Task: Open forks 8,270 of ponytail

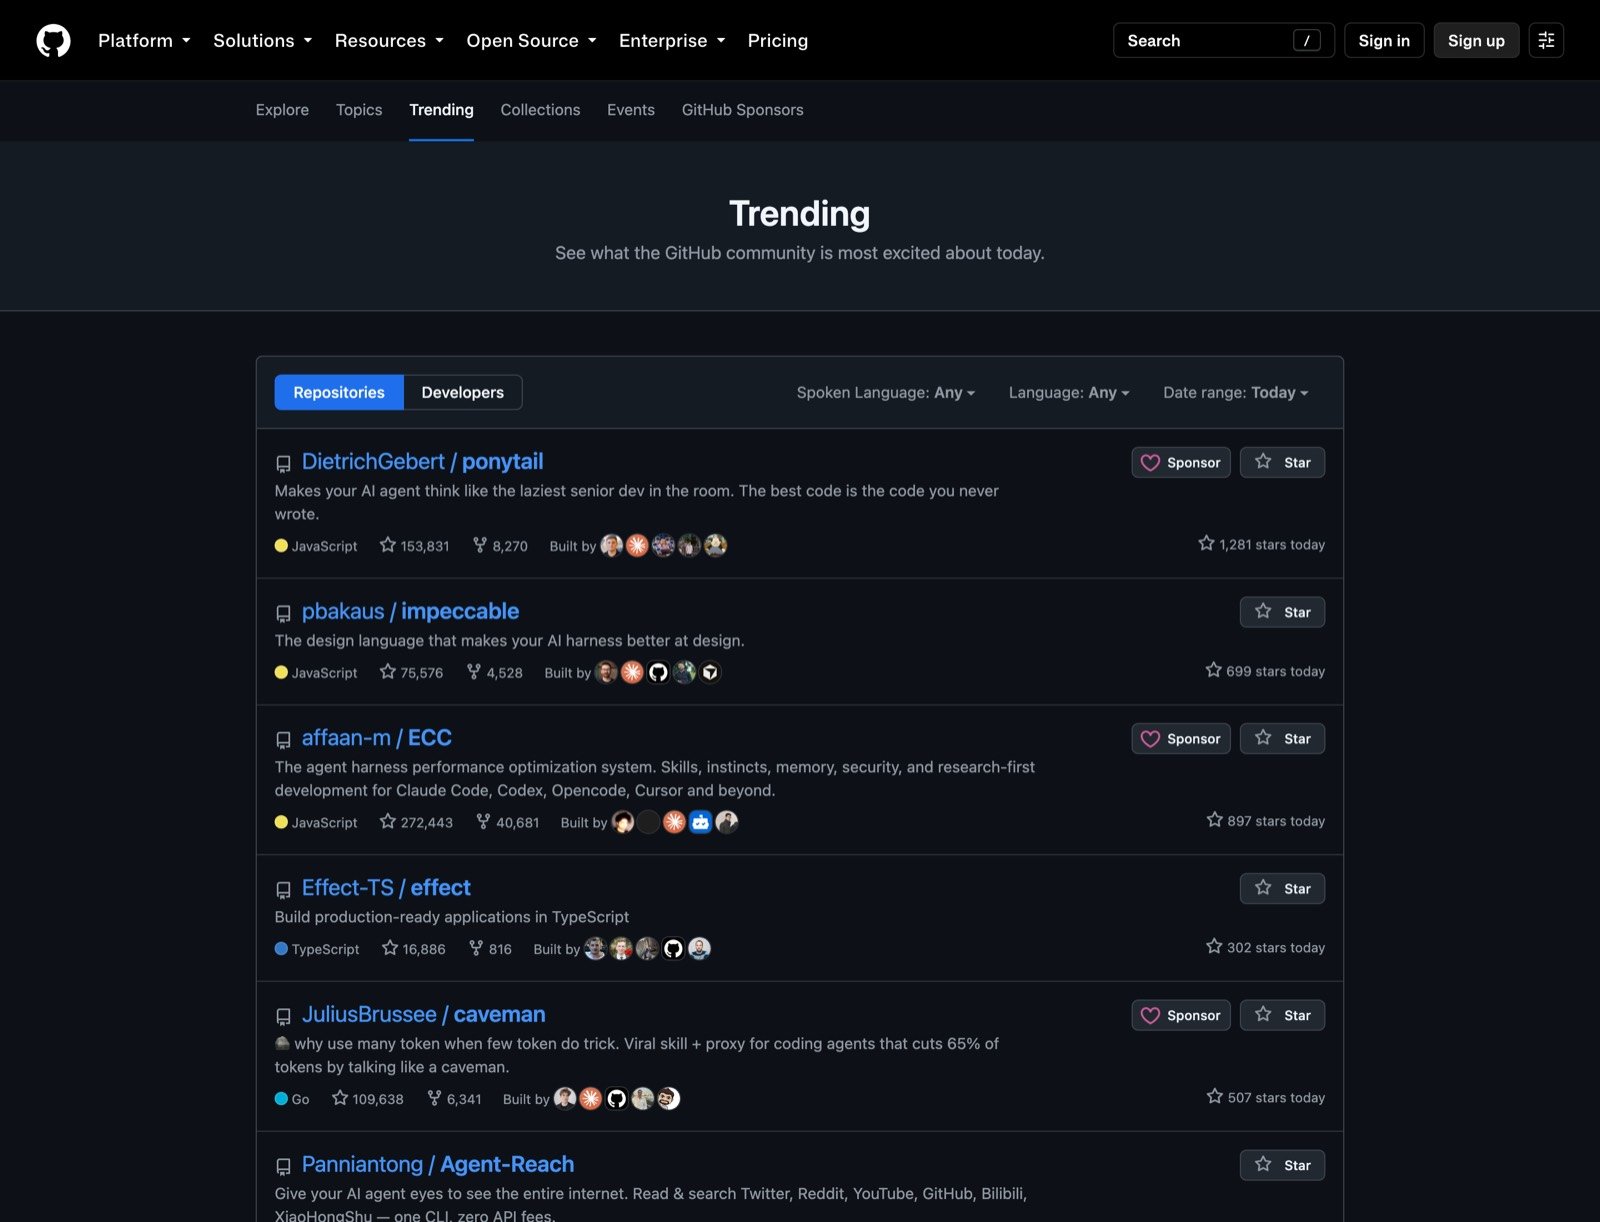Action: pos(500,546)
